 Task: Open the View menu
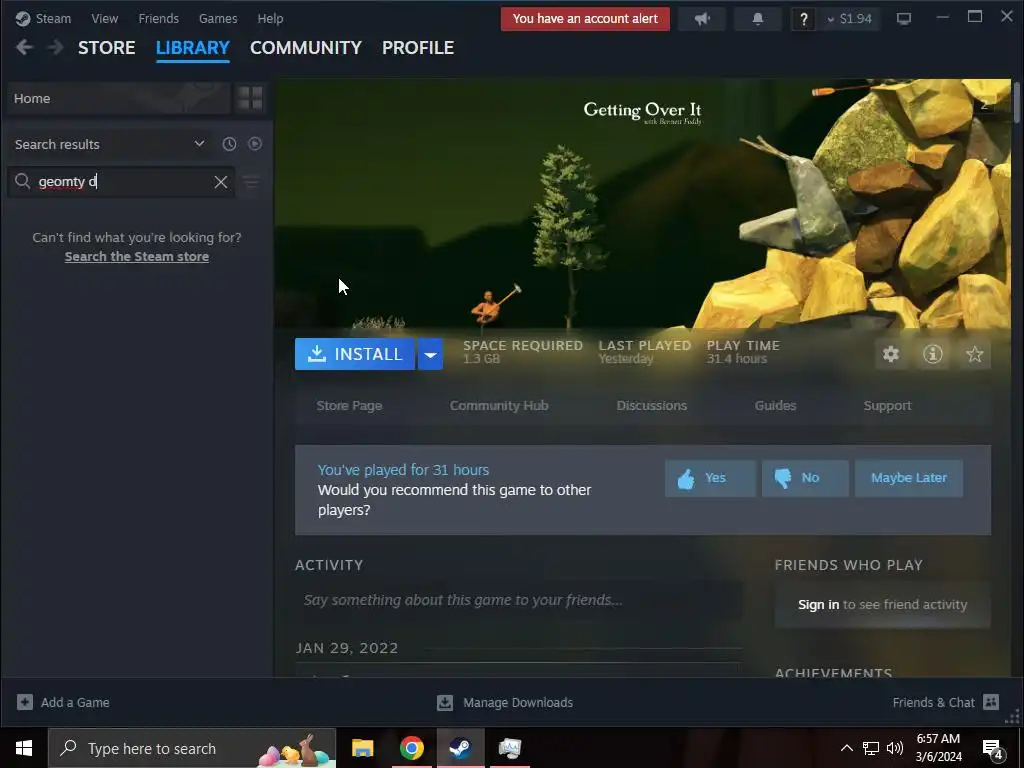(104, 18)
